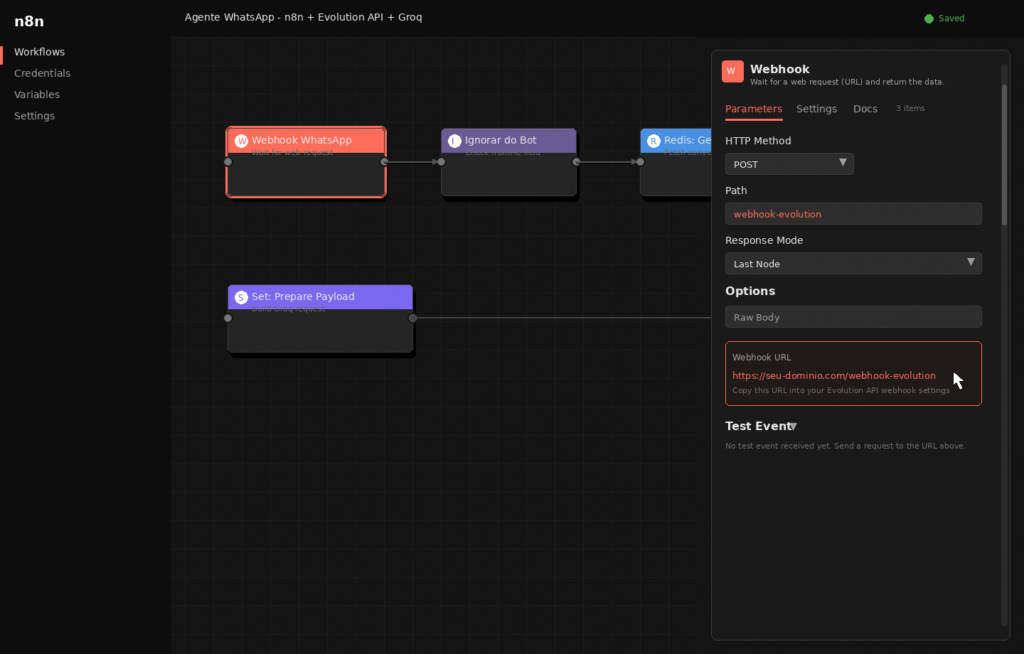Screen dimensions: 1024x654
Task: Click the orange Webhook panel icon
Action: [732, 71]
